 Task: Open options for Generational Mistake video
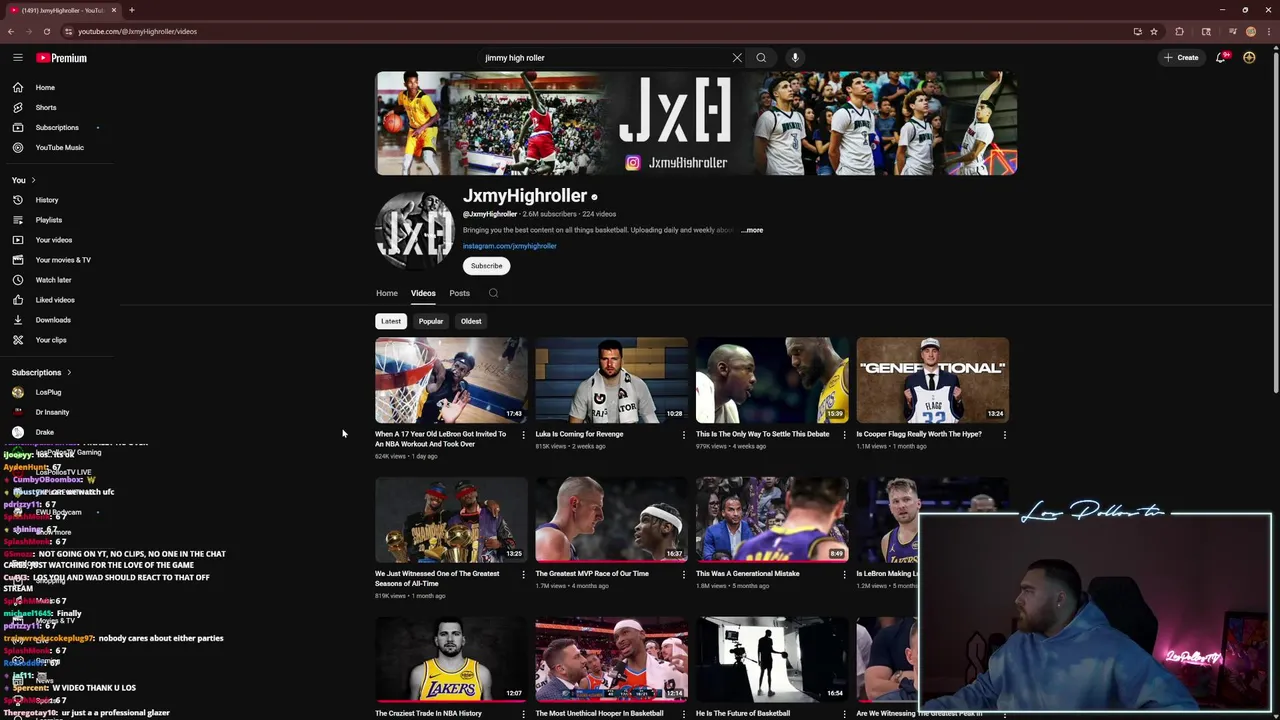tap(844, 575)
